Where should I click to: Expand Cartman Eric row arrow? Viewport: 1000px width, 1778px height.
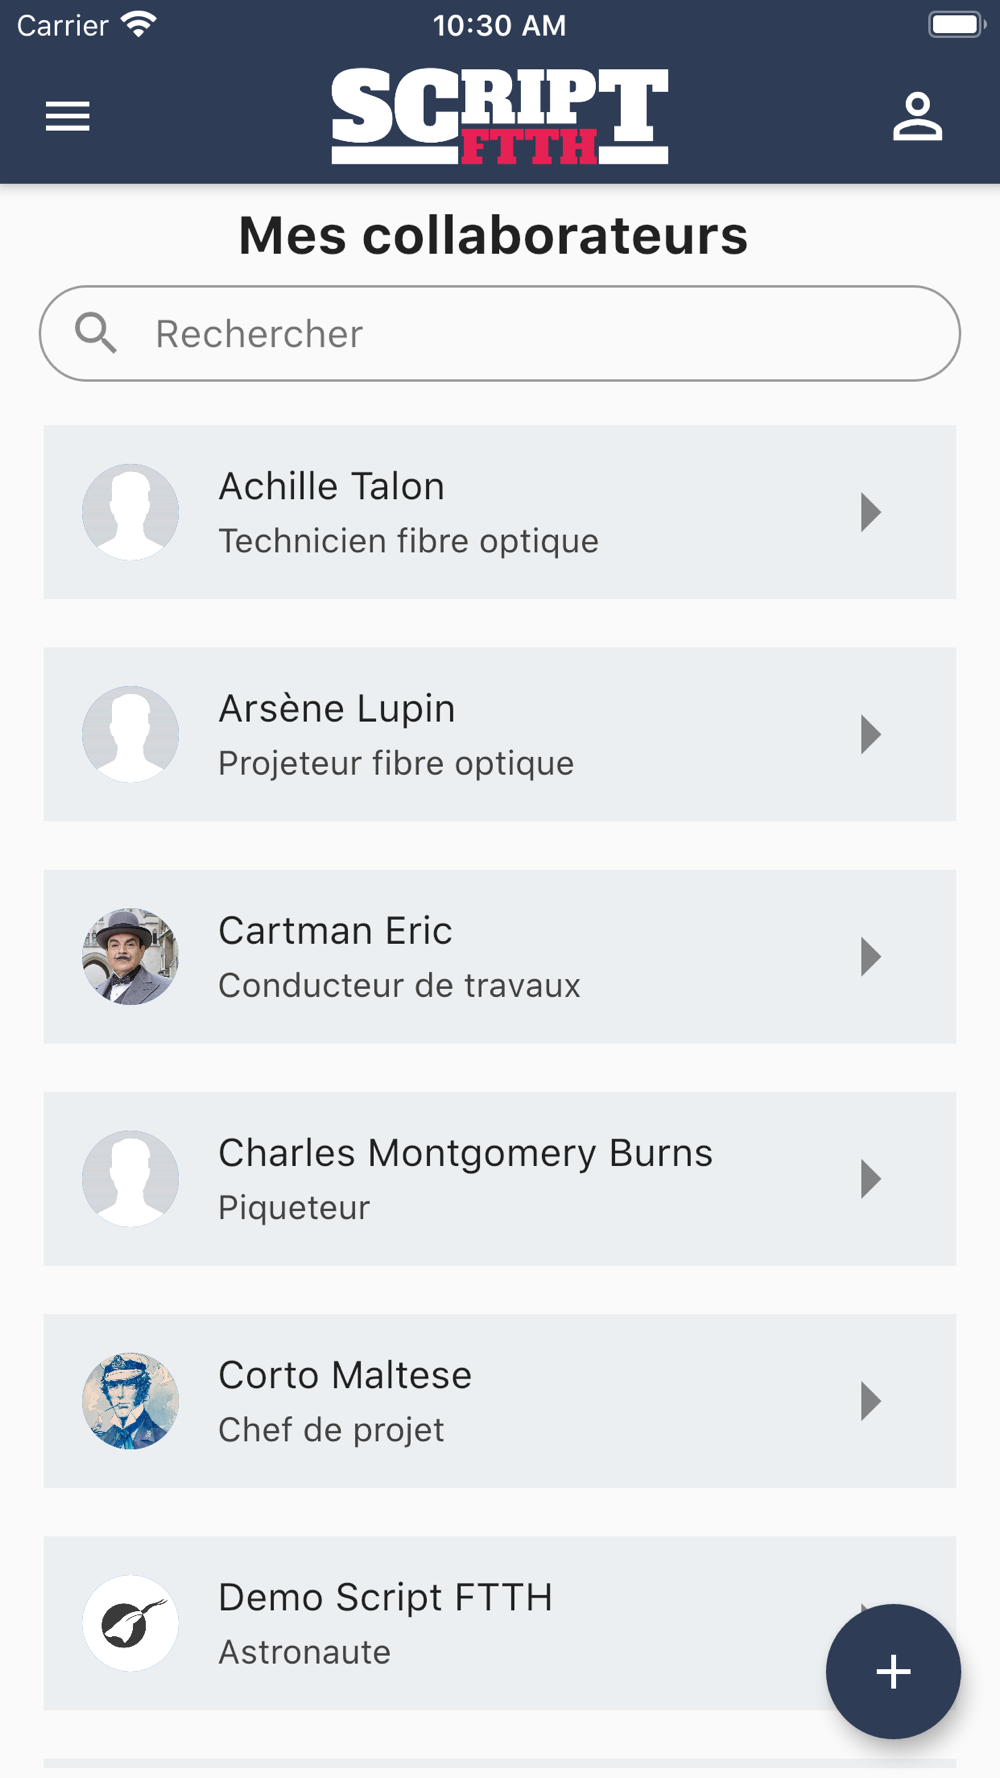coord(871,957)
